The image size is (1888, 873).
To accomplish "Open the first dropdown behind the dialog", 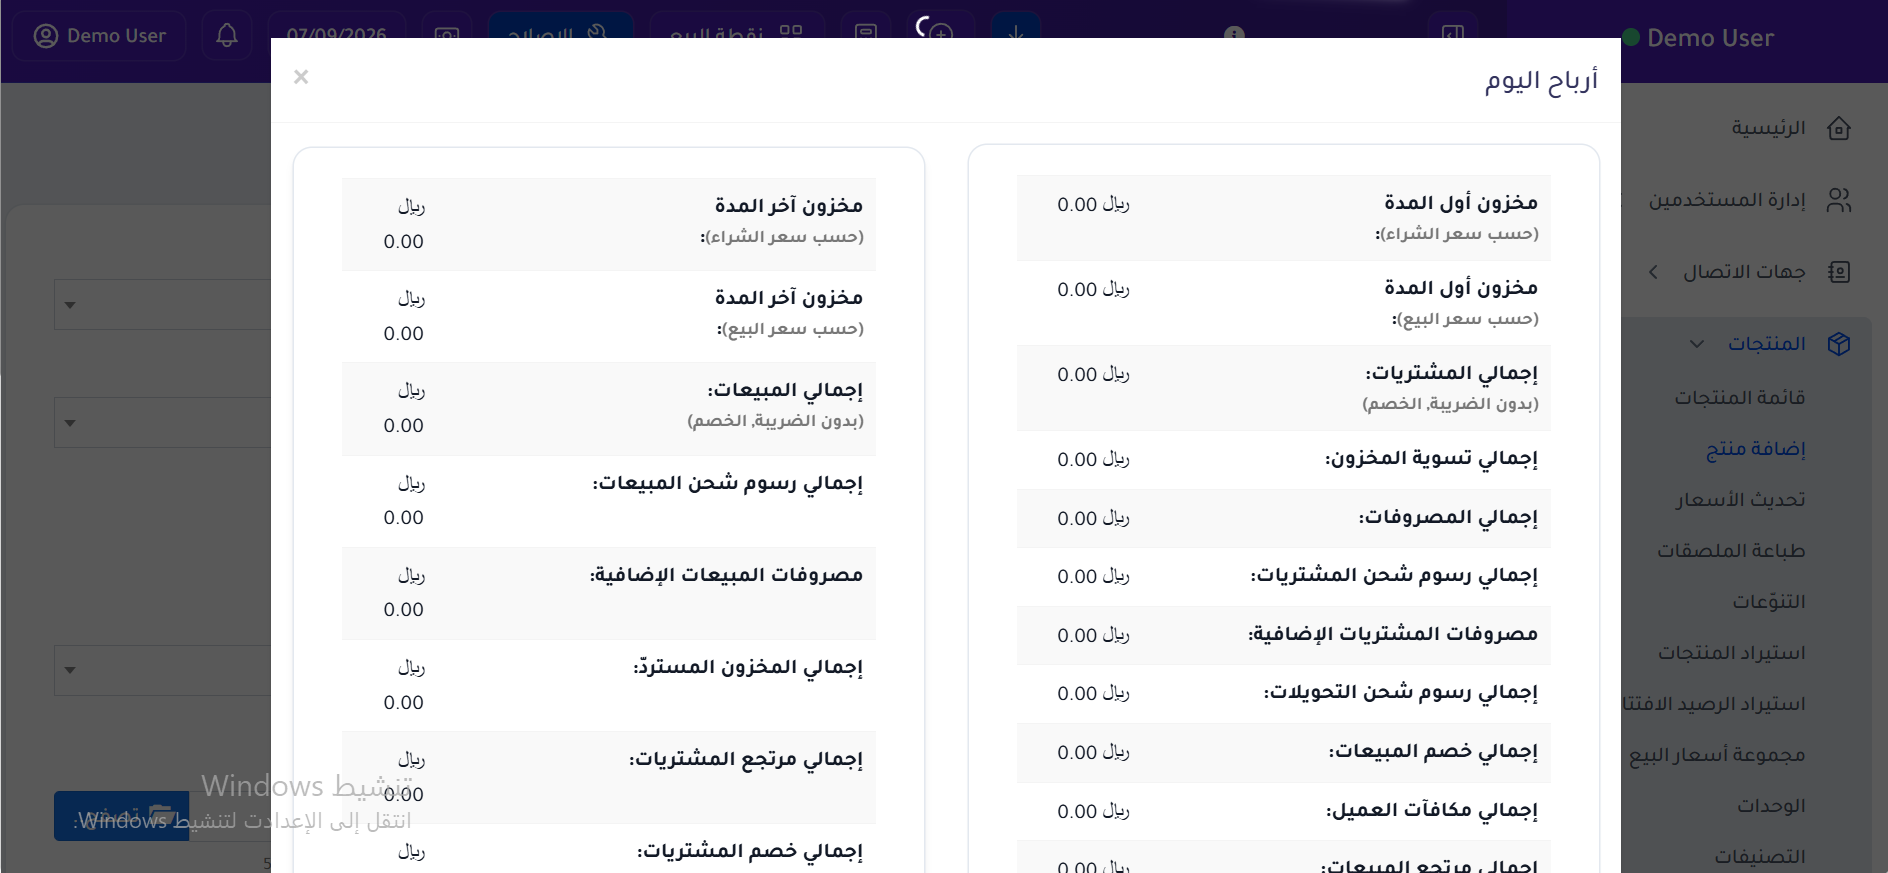I will pos(162,304).
